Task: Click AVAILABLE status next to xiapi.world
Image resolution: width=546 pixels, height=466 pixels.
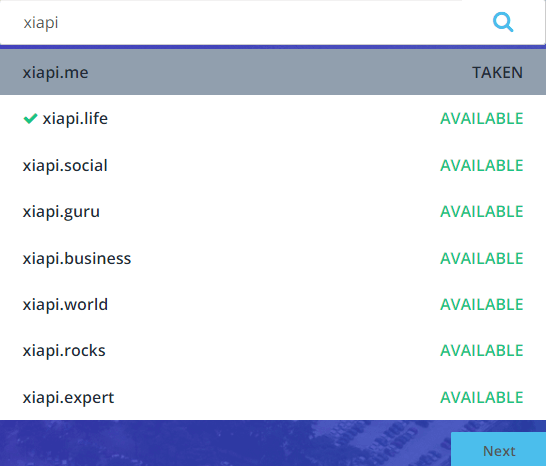Action: point(482,304)
